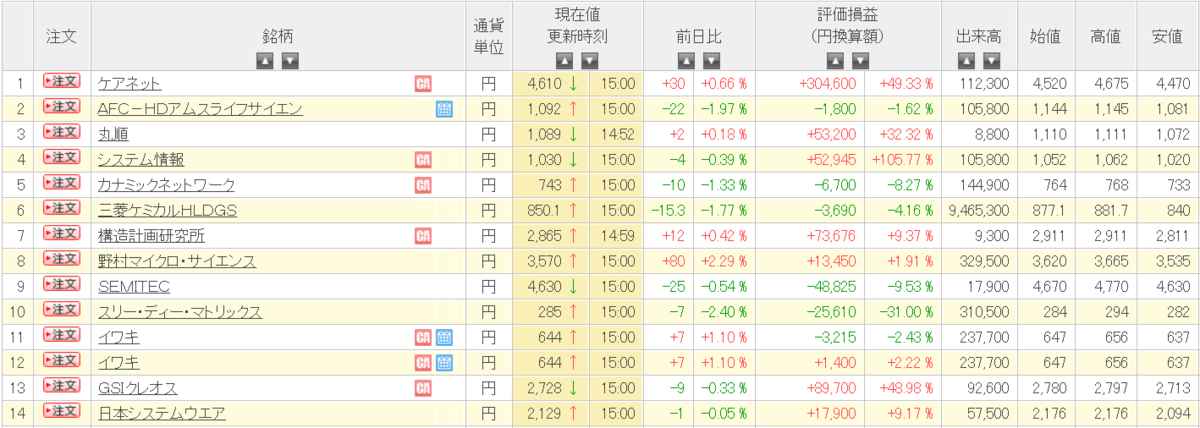Place an order for 野村マイクロ・サイエンス

[x=61, y=259]
